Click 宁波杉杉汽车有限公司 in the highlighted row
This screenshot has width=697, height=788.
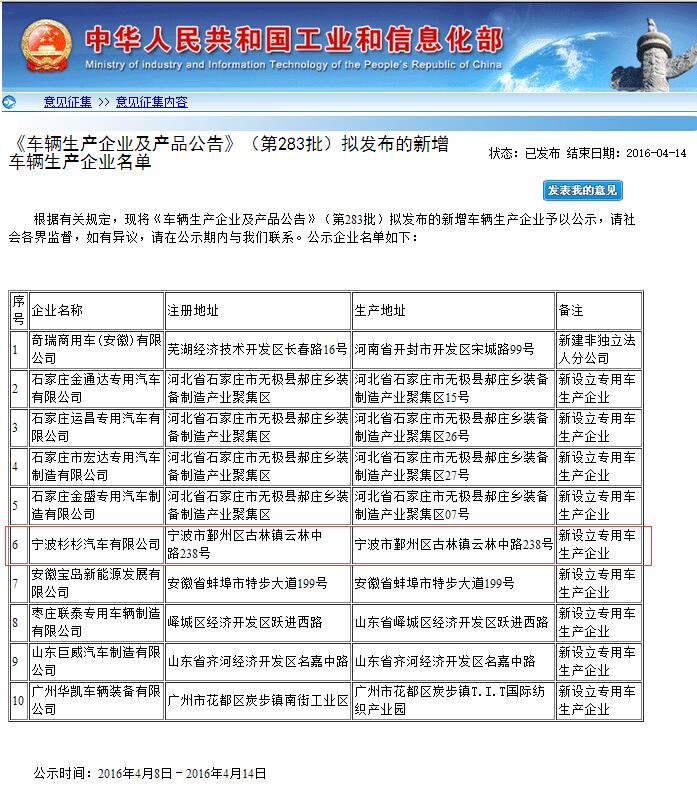tap(96, 544)
